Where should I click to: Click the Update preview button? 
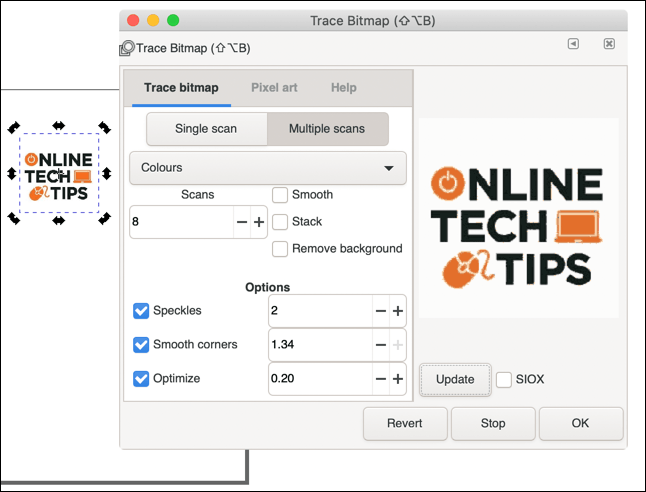pos(455,380)
